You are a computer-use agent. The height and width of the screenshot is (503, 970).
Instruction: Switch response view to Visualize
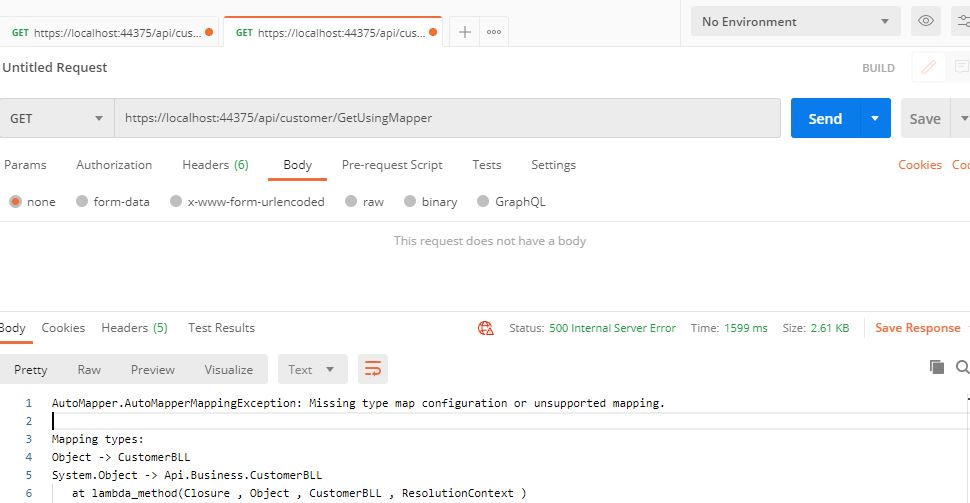tap(229, 369)
